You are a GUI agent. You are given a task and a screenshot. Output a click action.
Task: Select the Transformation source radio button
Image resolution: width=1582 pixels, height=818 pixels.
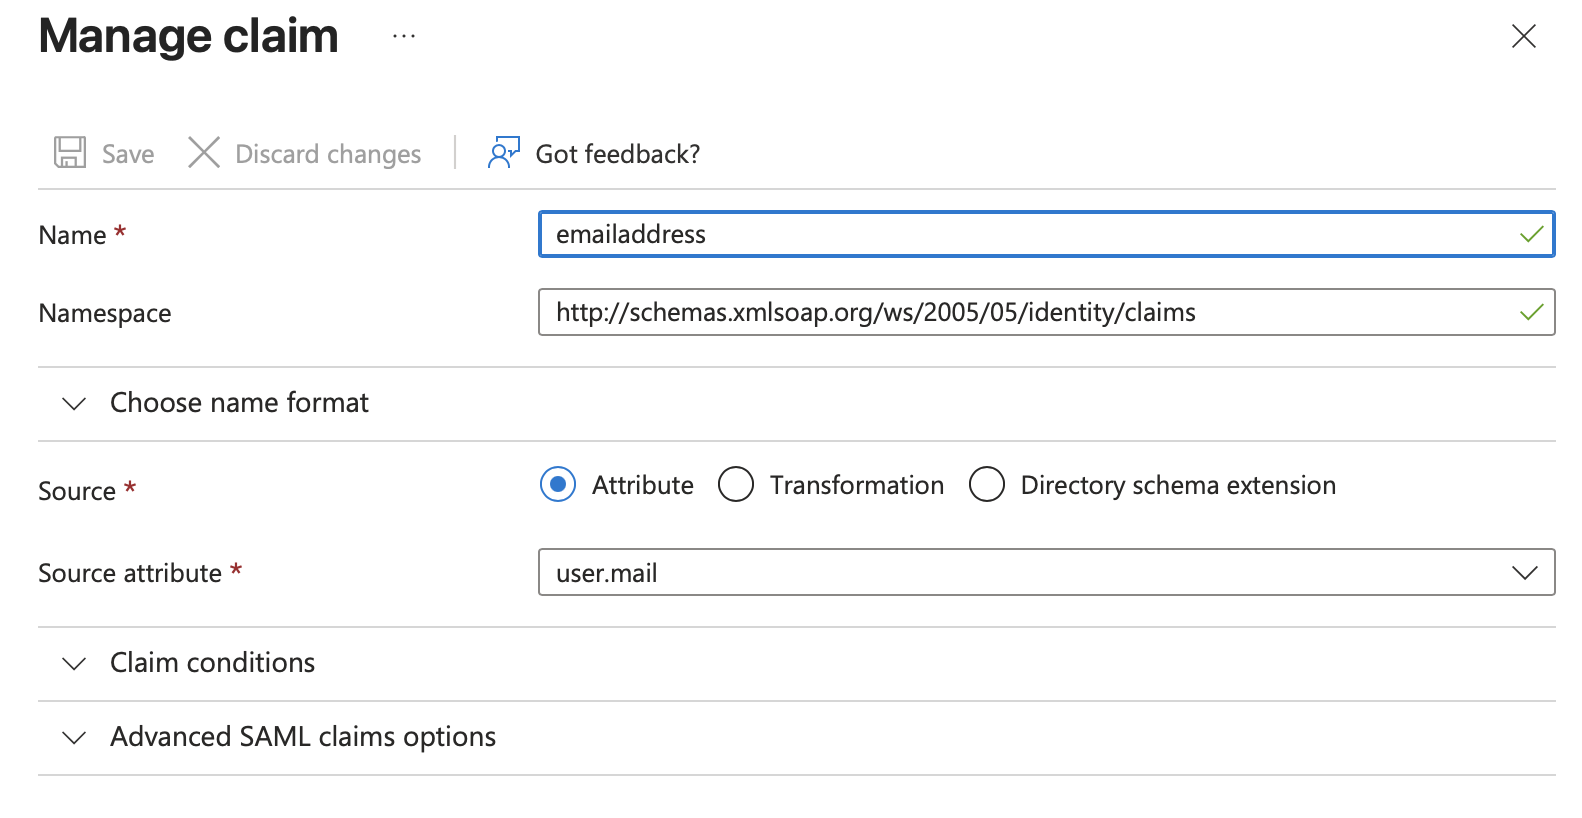tap(736, 485)
